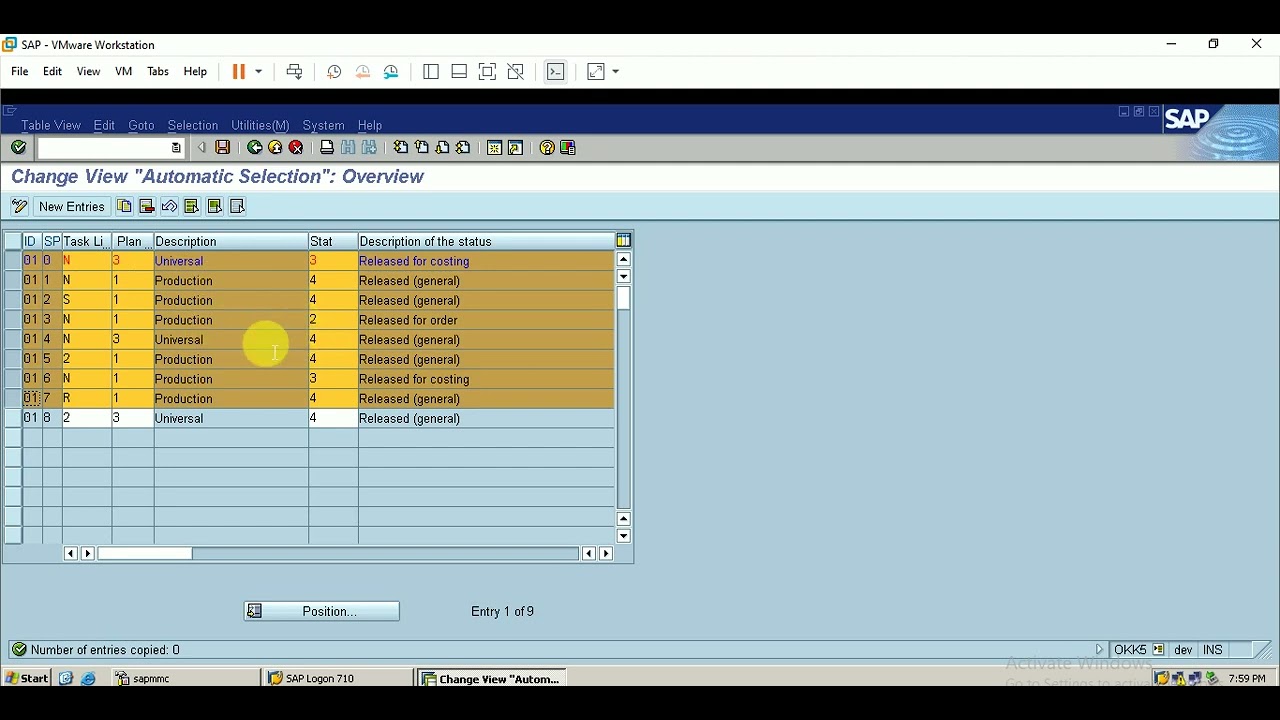Open the SAP System menu
Image resolution: width=1280 pixels, height=720 pixels.
point(323,126)
